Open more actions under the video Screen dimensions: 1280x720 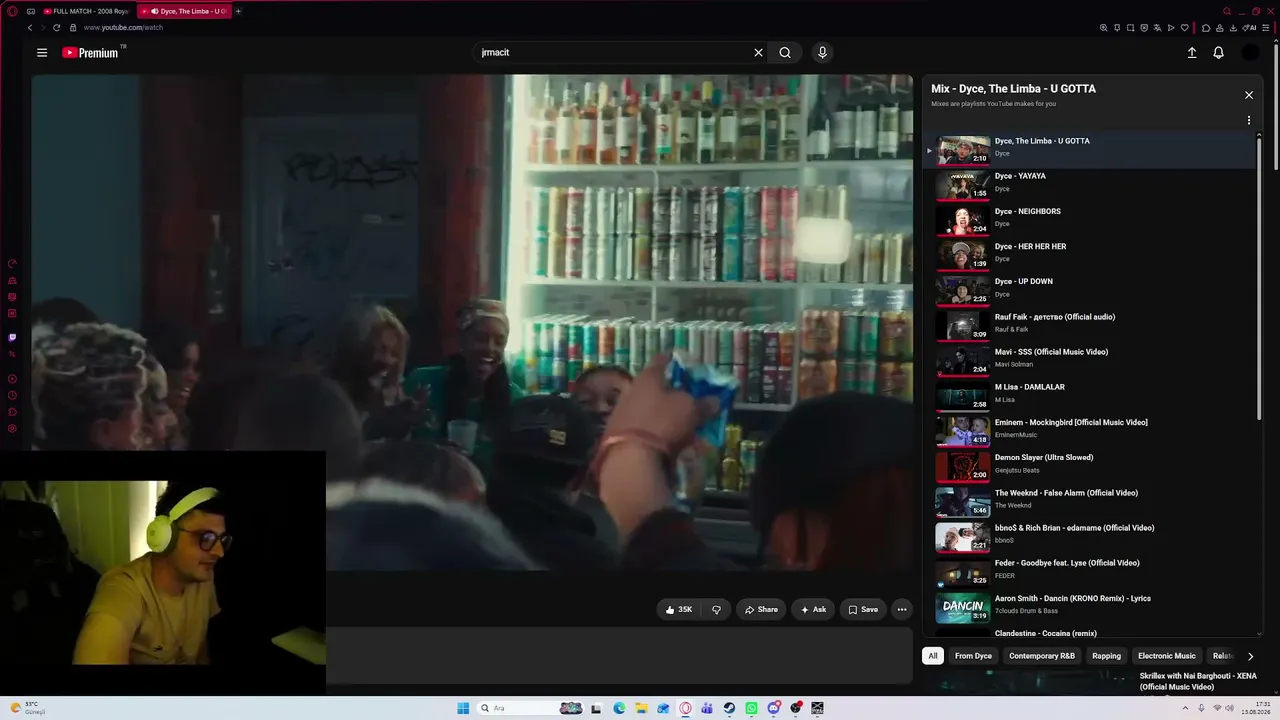(x=901, y=609)
